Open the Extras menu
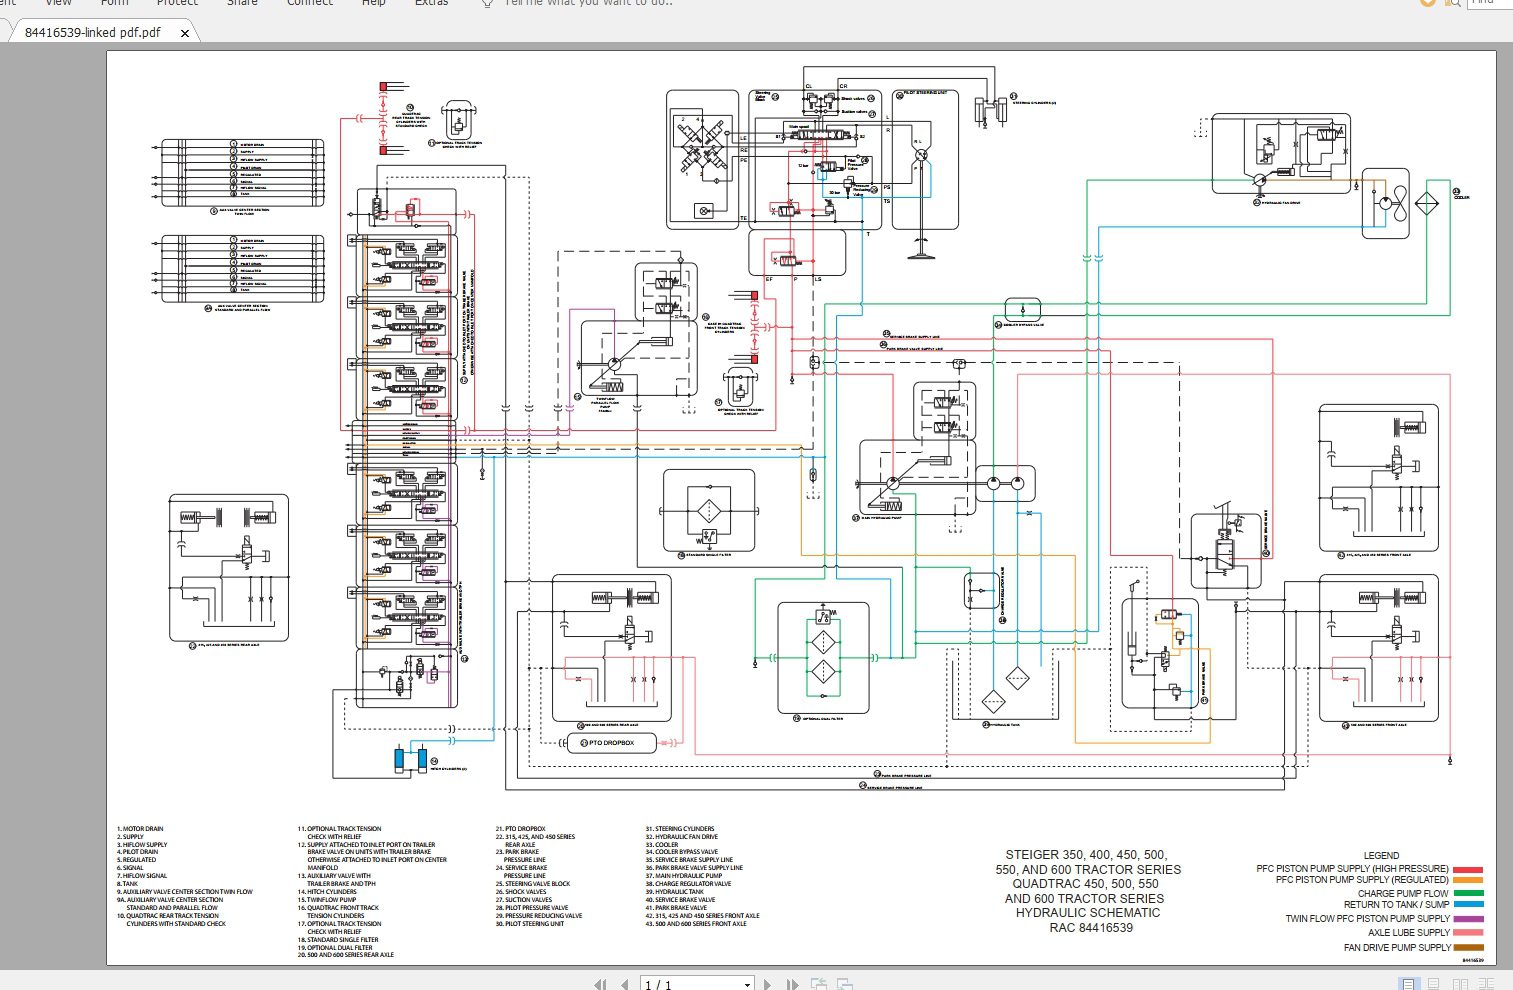This screenshot has height=990, width=1513. (x=431, y=3)
